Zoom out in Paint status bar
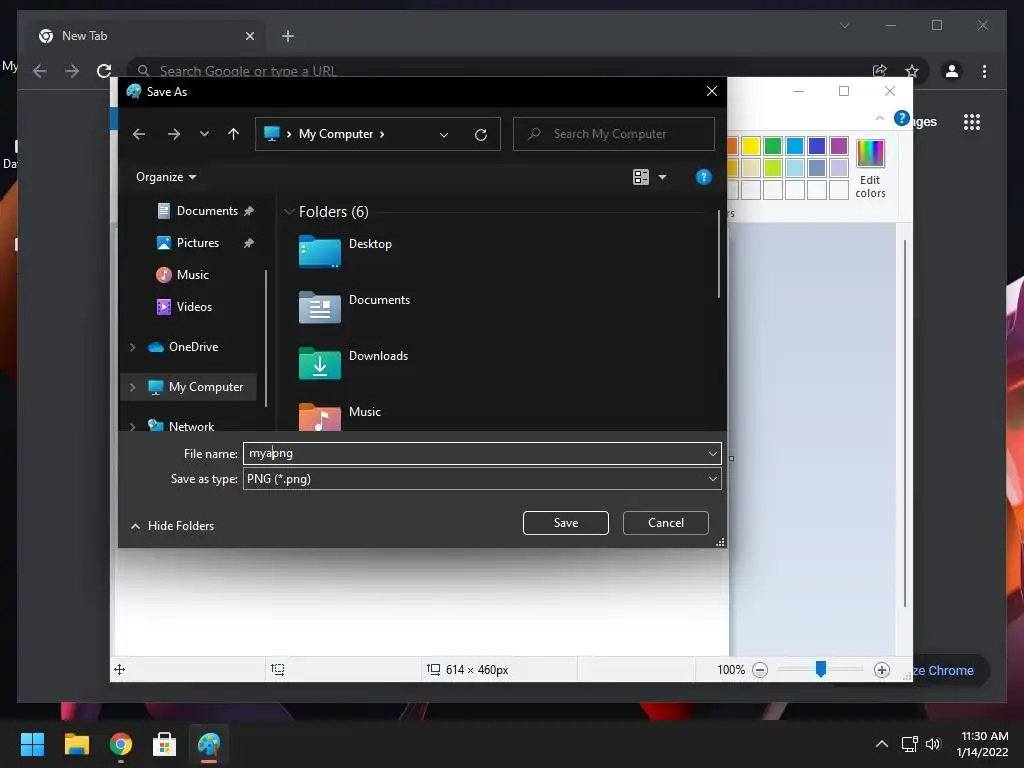Viewport: 1024px width, 768px height. click(760, 670)
